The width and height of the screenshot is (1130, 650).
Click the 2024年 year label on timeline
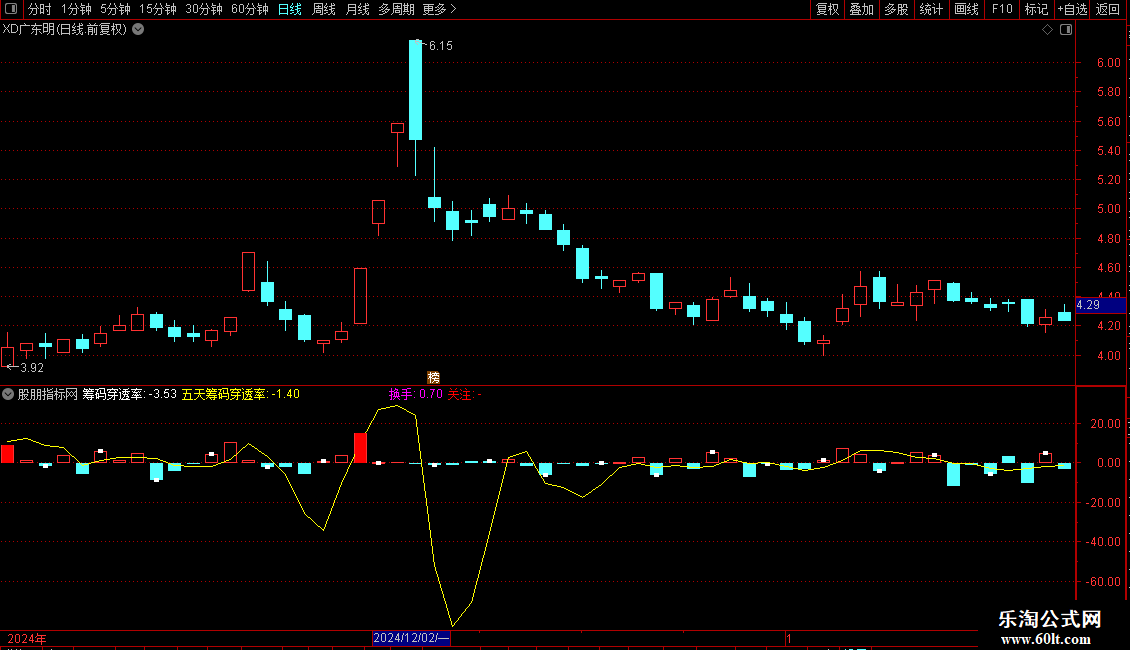[x=27, y=638]
